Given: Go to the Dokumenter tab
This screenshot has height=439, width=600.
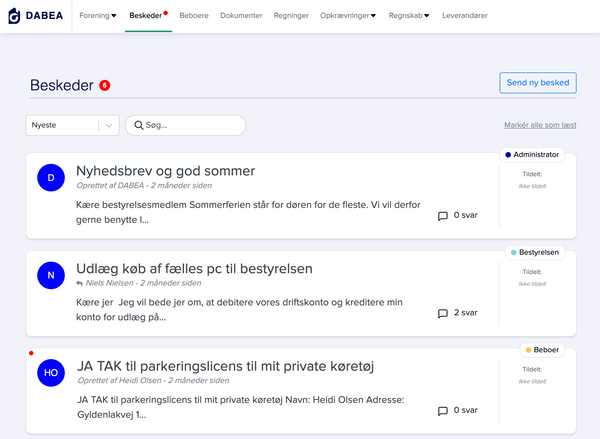Looking at the screenshot, I should click(241, 16).
